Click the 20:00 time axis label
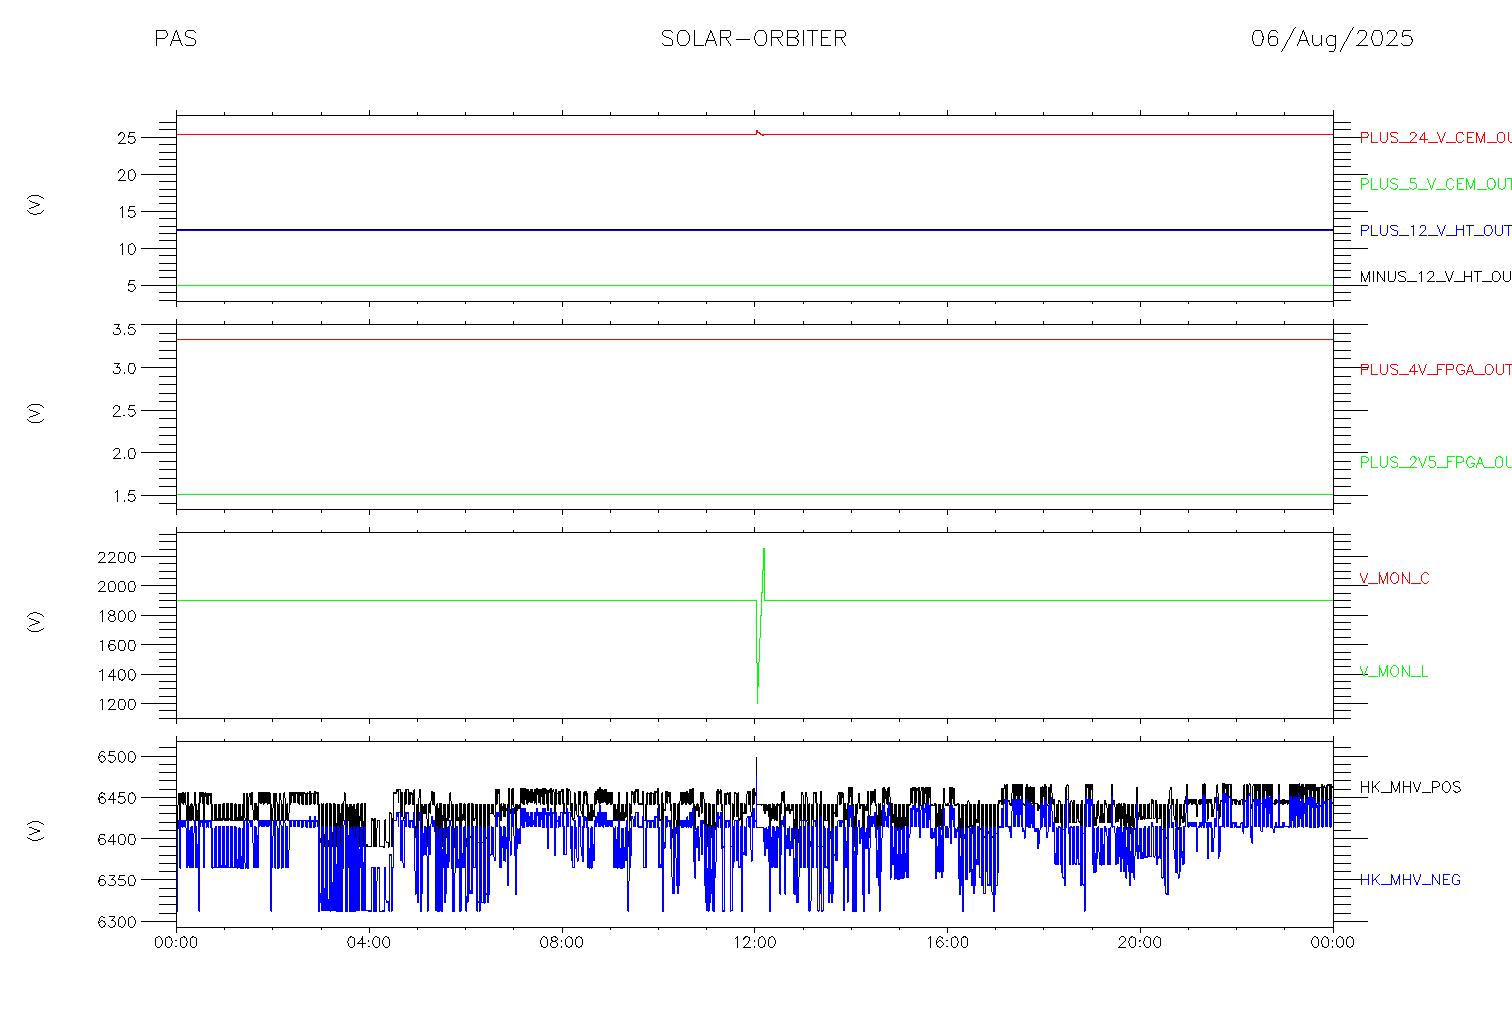Viewport: 1512px width, 1020px height. 1140,942
